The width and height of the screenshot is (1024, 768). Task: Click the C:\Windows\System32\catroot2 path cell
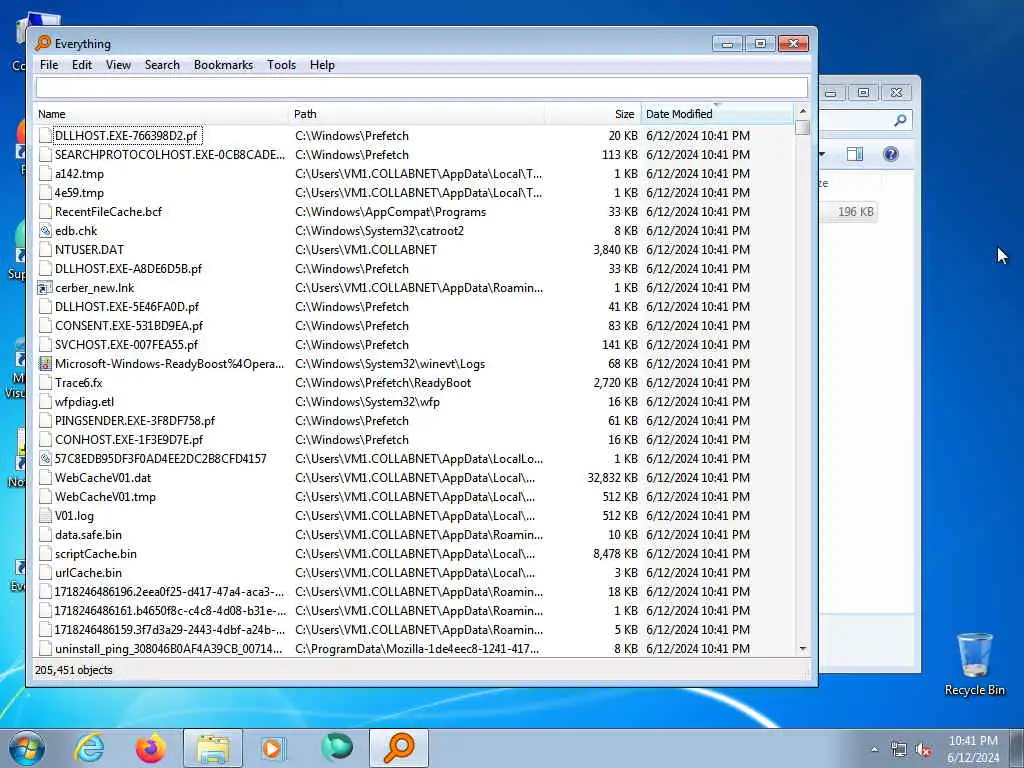tap(379, 231)
